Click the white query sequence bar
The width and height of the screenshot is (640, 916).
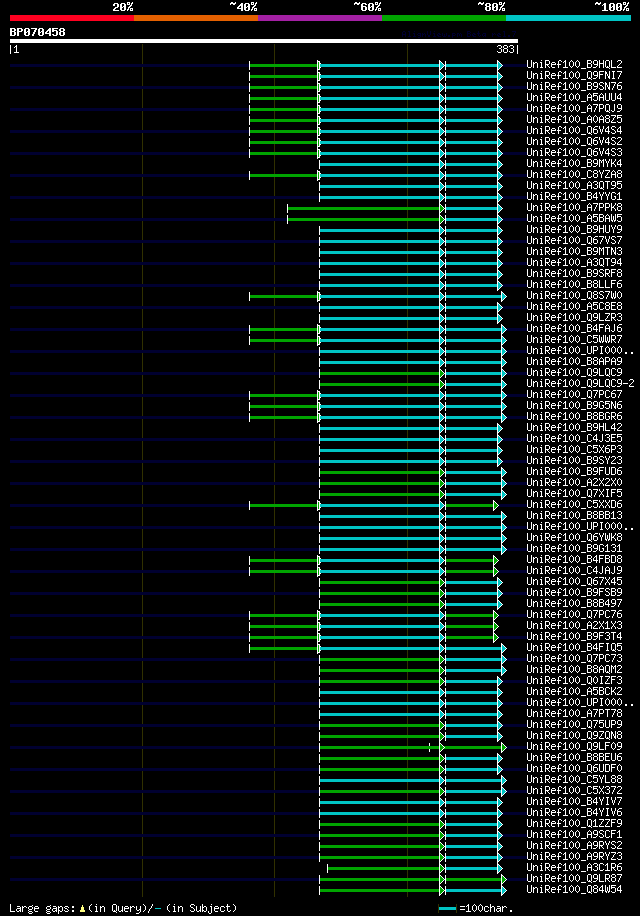coord(264,41)
